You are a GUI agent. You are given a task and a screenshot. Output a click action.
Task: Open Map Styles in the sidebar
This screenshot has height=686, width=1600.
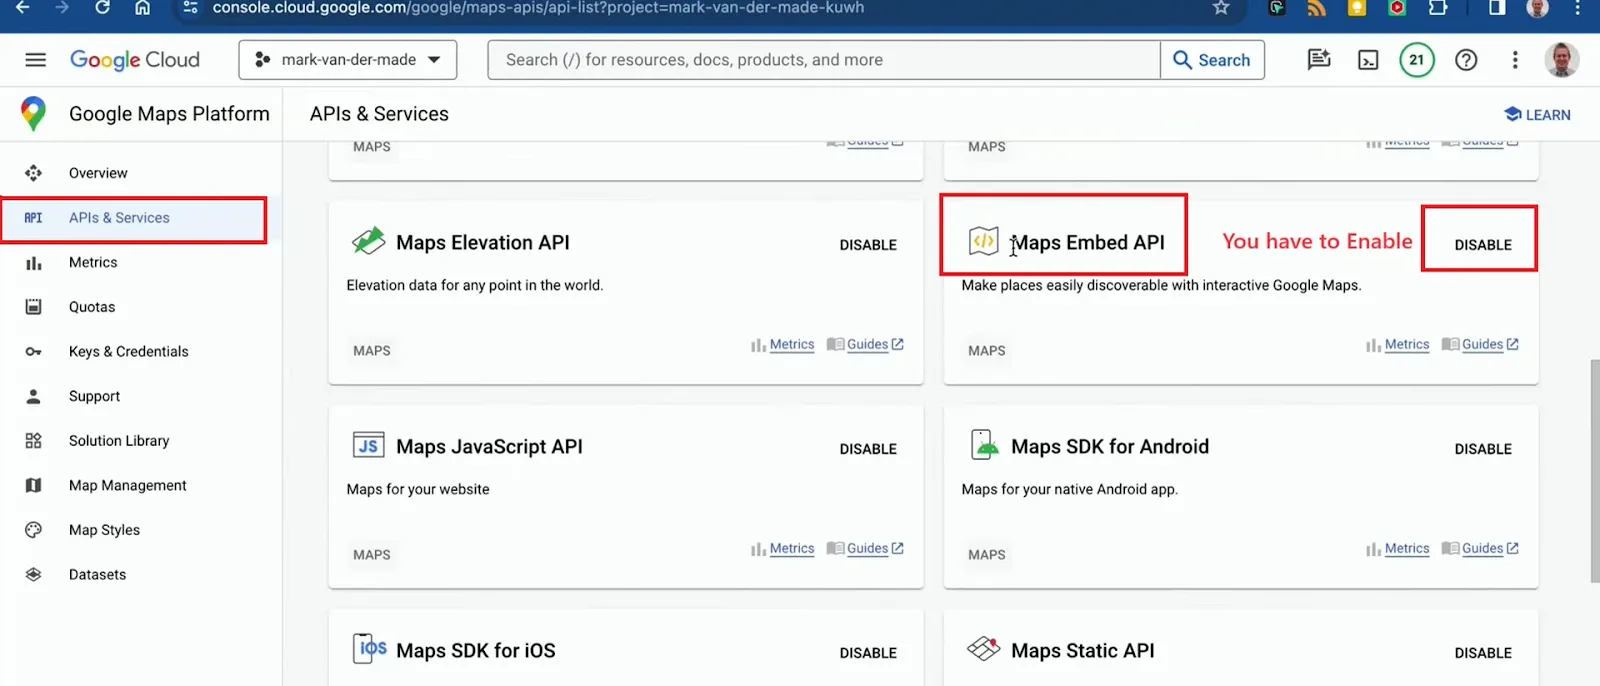point(104,530)
